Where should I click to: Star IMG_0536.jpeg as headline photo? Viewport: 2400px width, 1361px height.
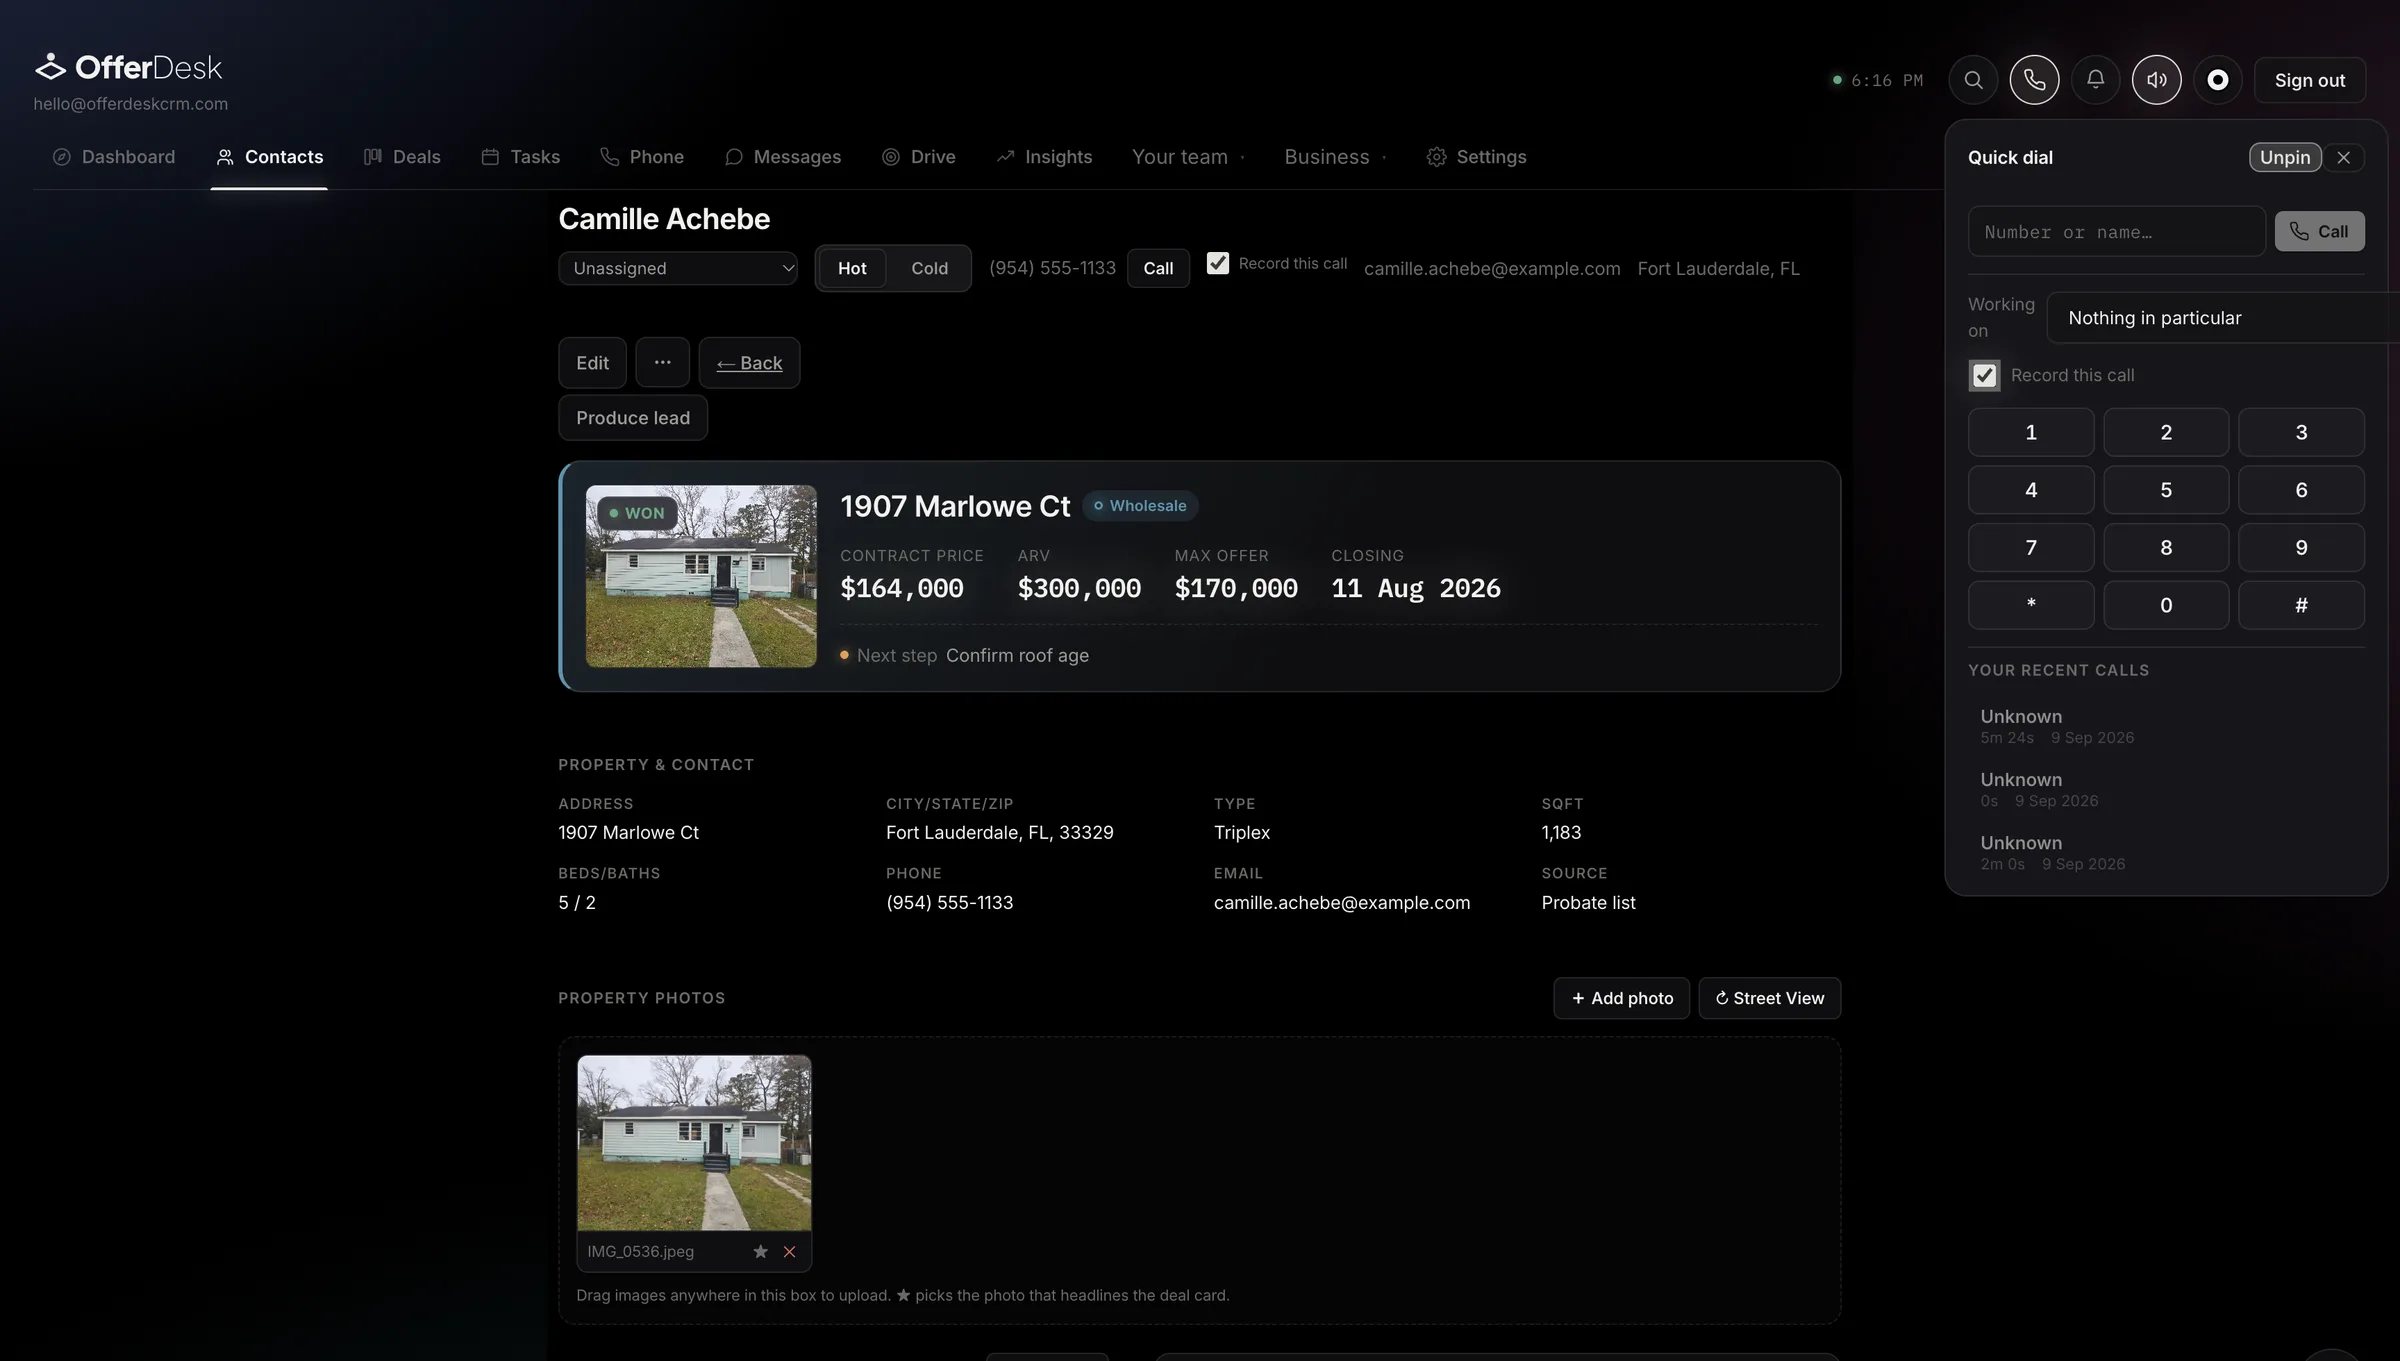(x=760, y=1251)
